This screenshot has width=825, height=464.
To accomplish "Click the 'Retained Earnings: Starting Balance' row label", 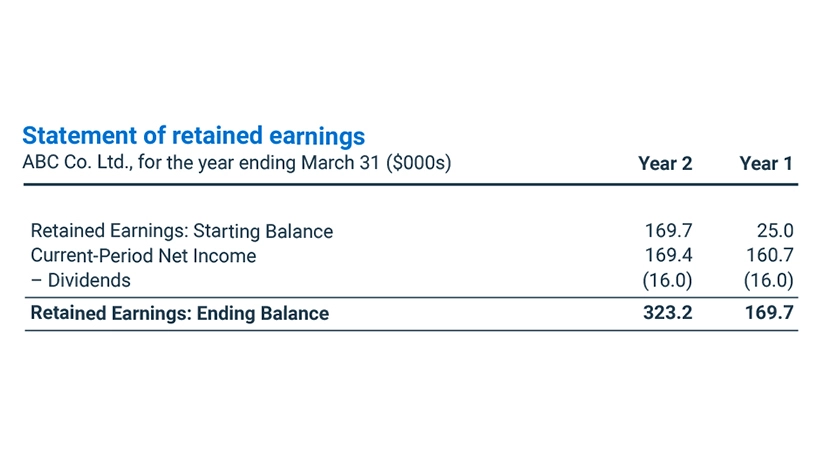I will pyautogui.click(x=182, y=231).
